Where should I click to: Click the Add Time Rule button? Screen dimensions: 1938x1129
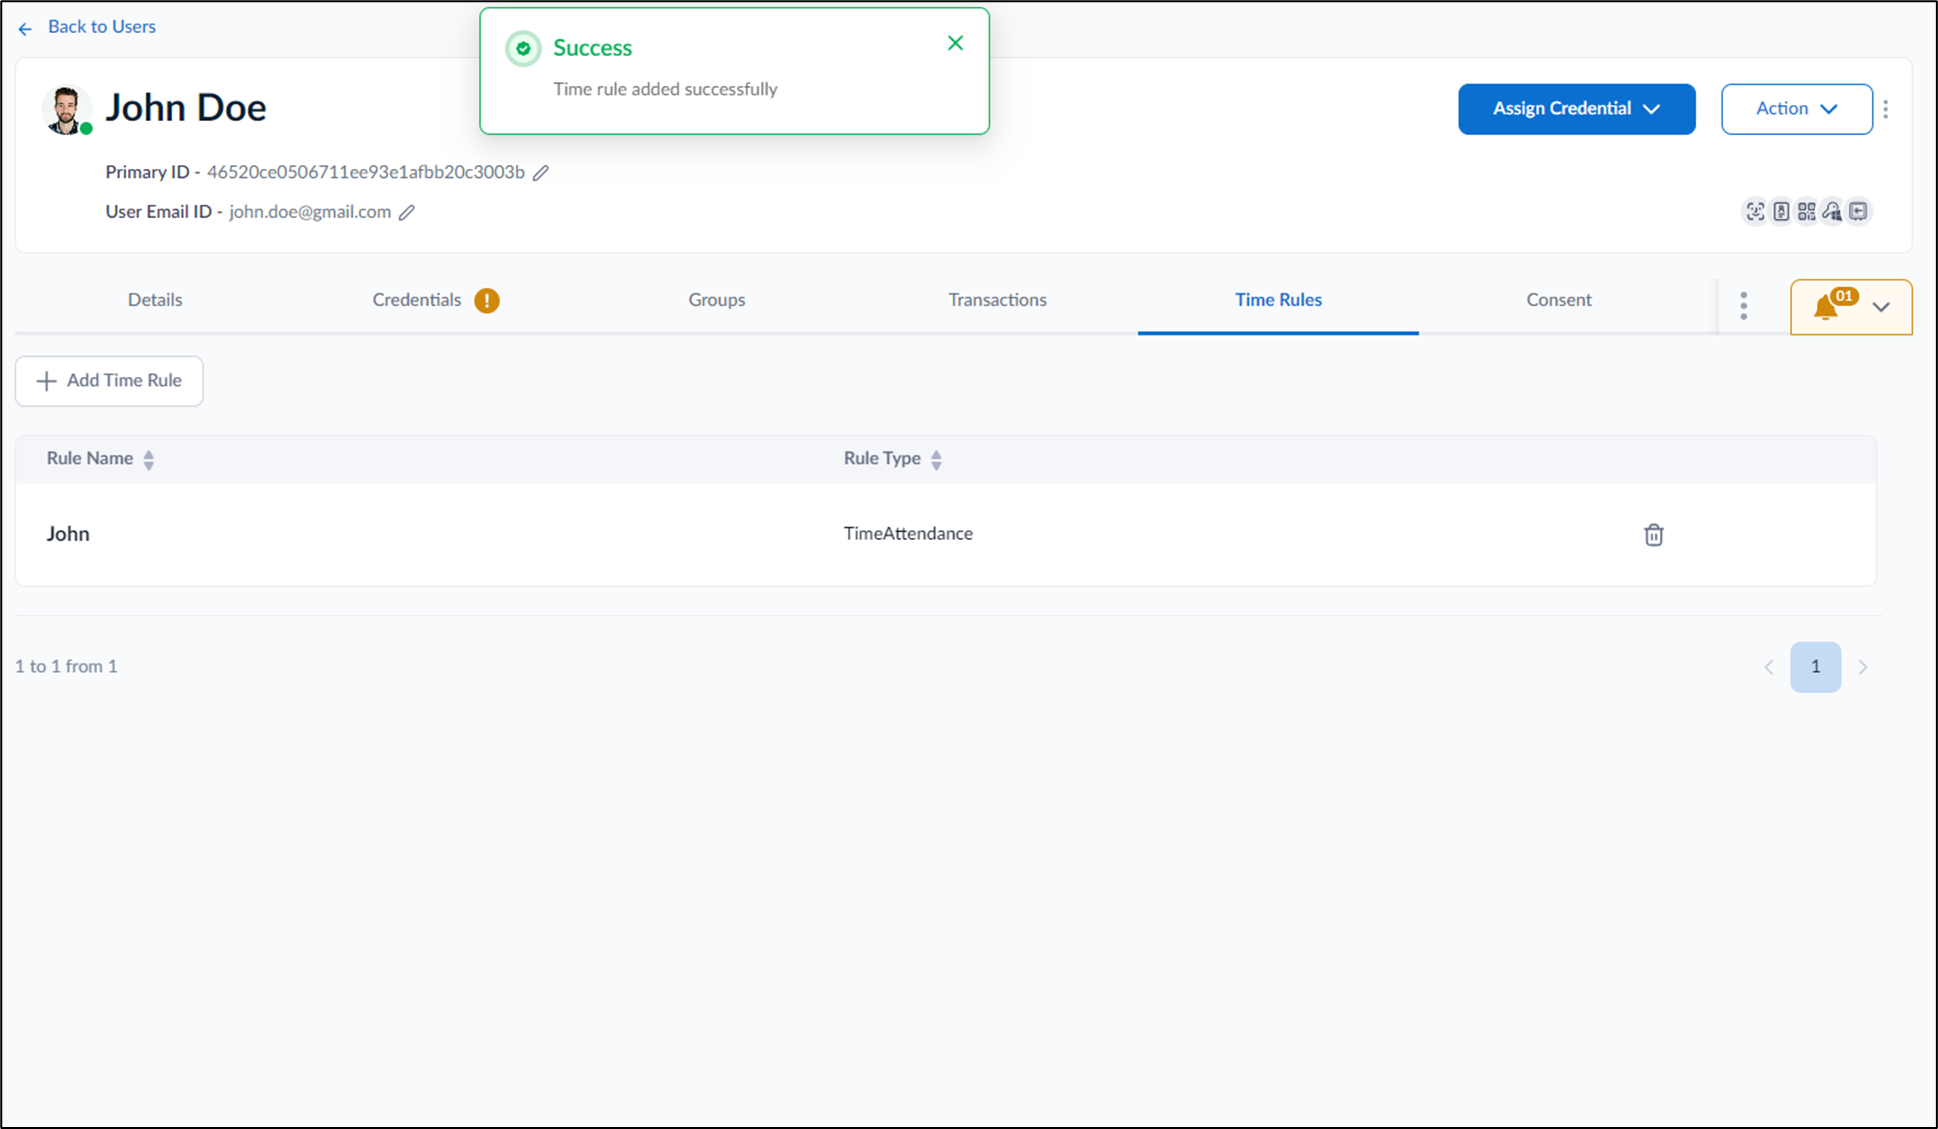point(109,381)
